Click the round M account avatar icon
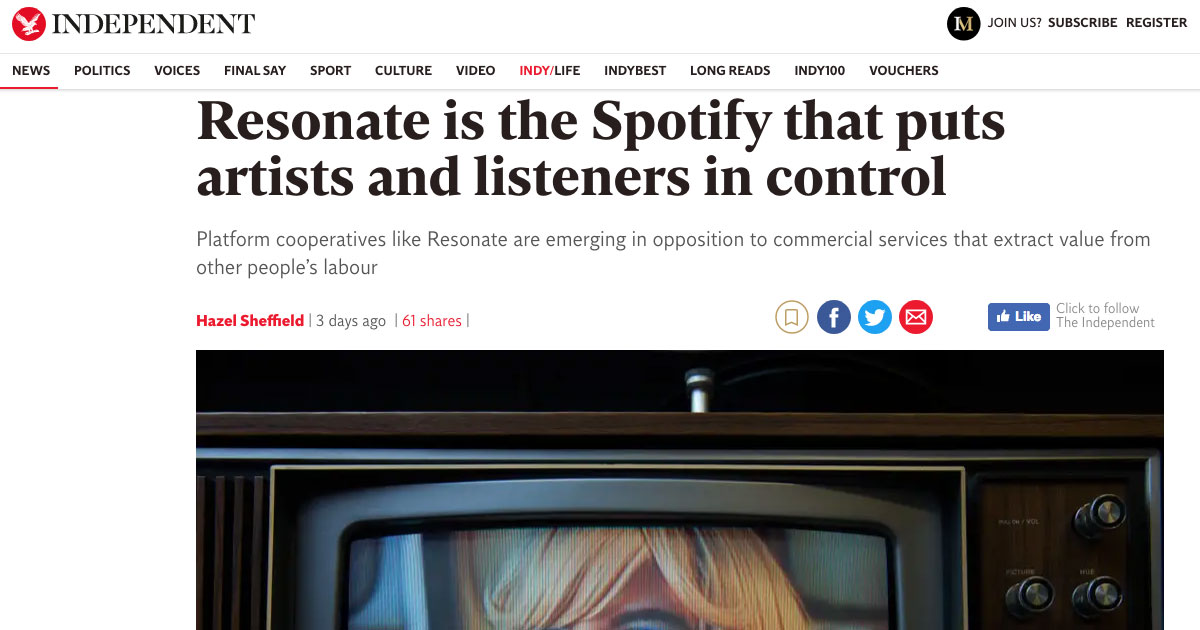This screenshot has height=630, width=1200. (963, 23)
